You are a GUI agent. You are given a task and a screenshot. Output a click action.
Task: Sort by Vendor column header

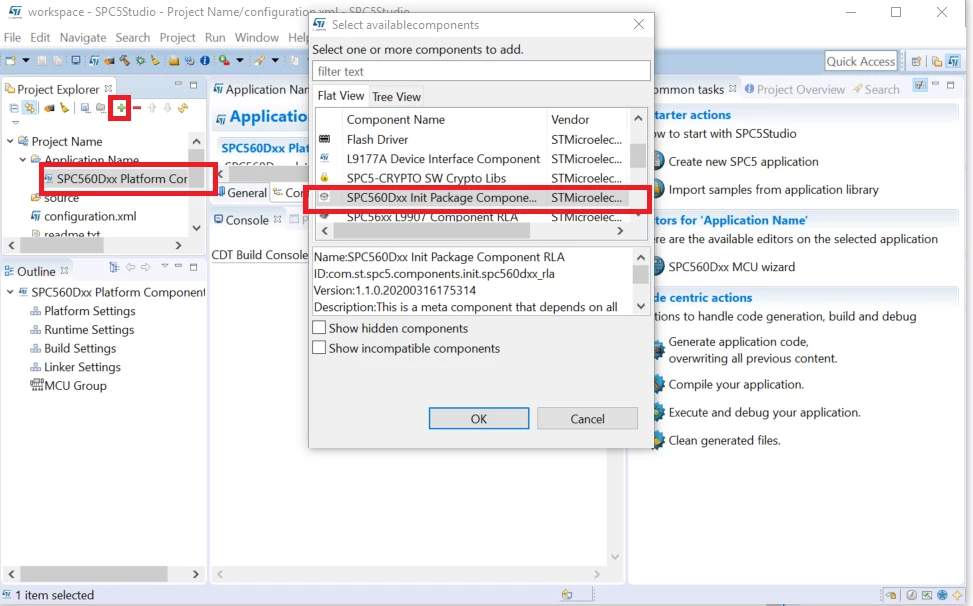(x=588, y=119)
